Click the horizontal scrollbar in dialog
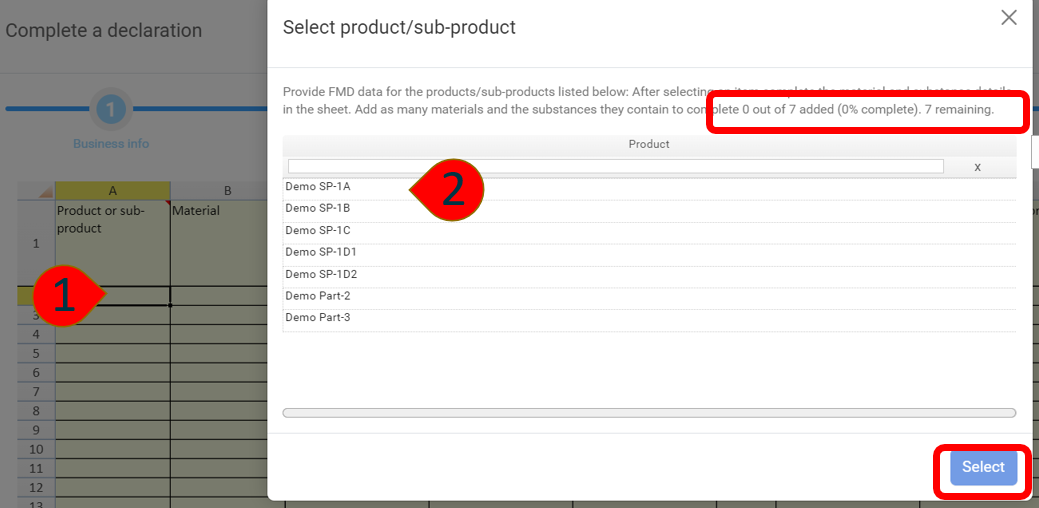1039x508 pixels. (649, 412)
